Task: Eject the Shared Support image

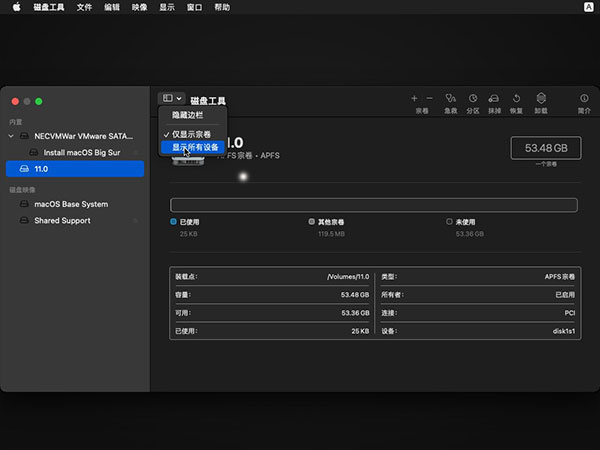Action: tap(135, 221)
